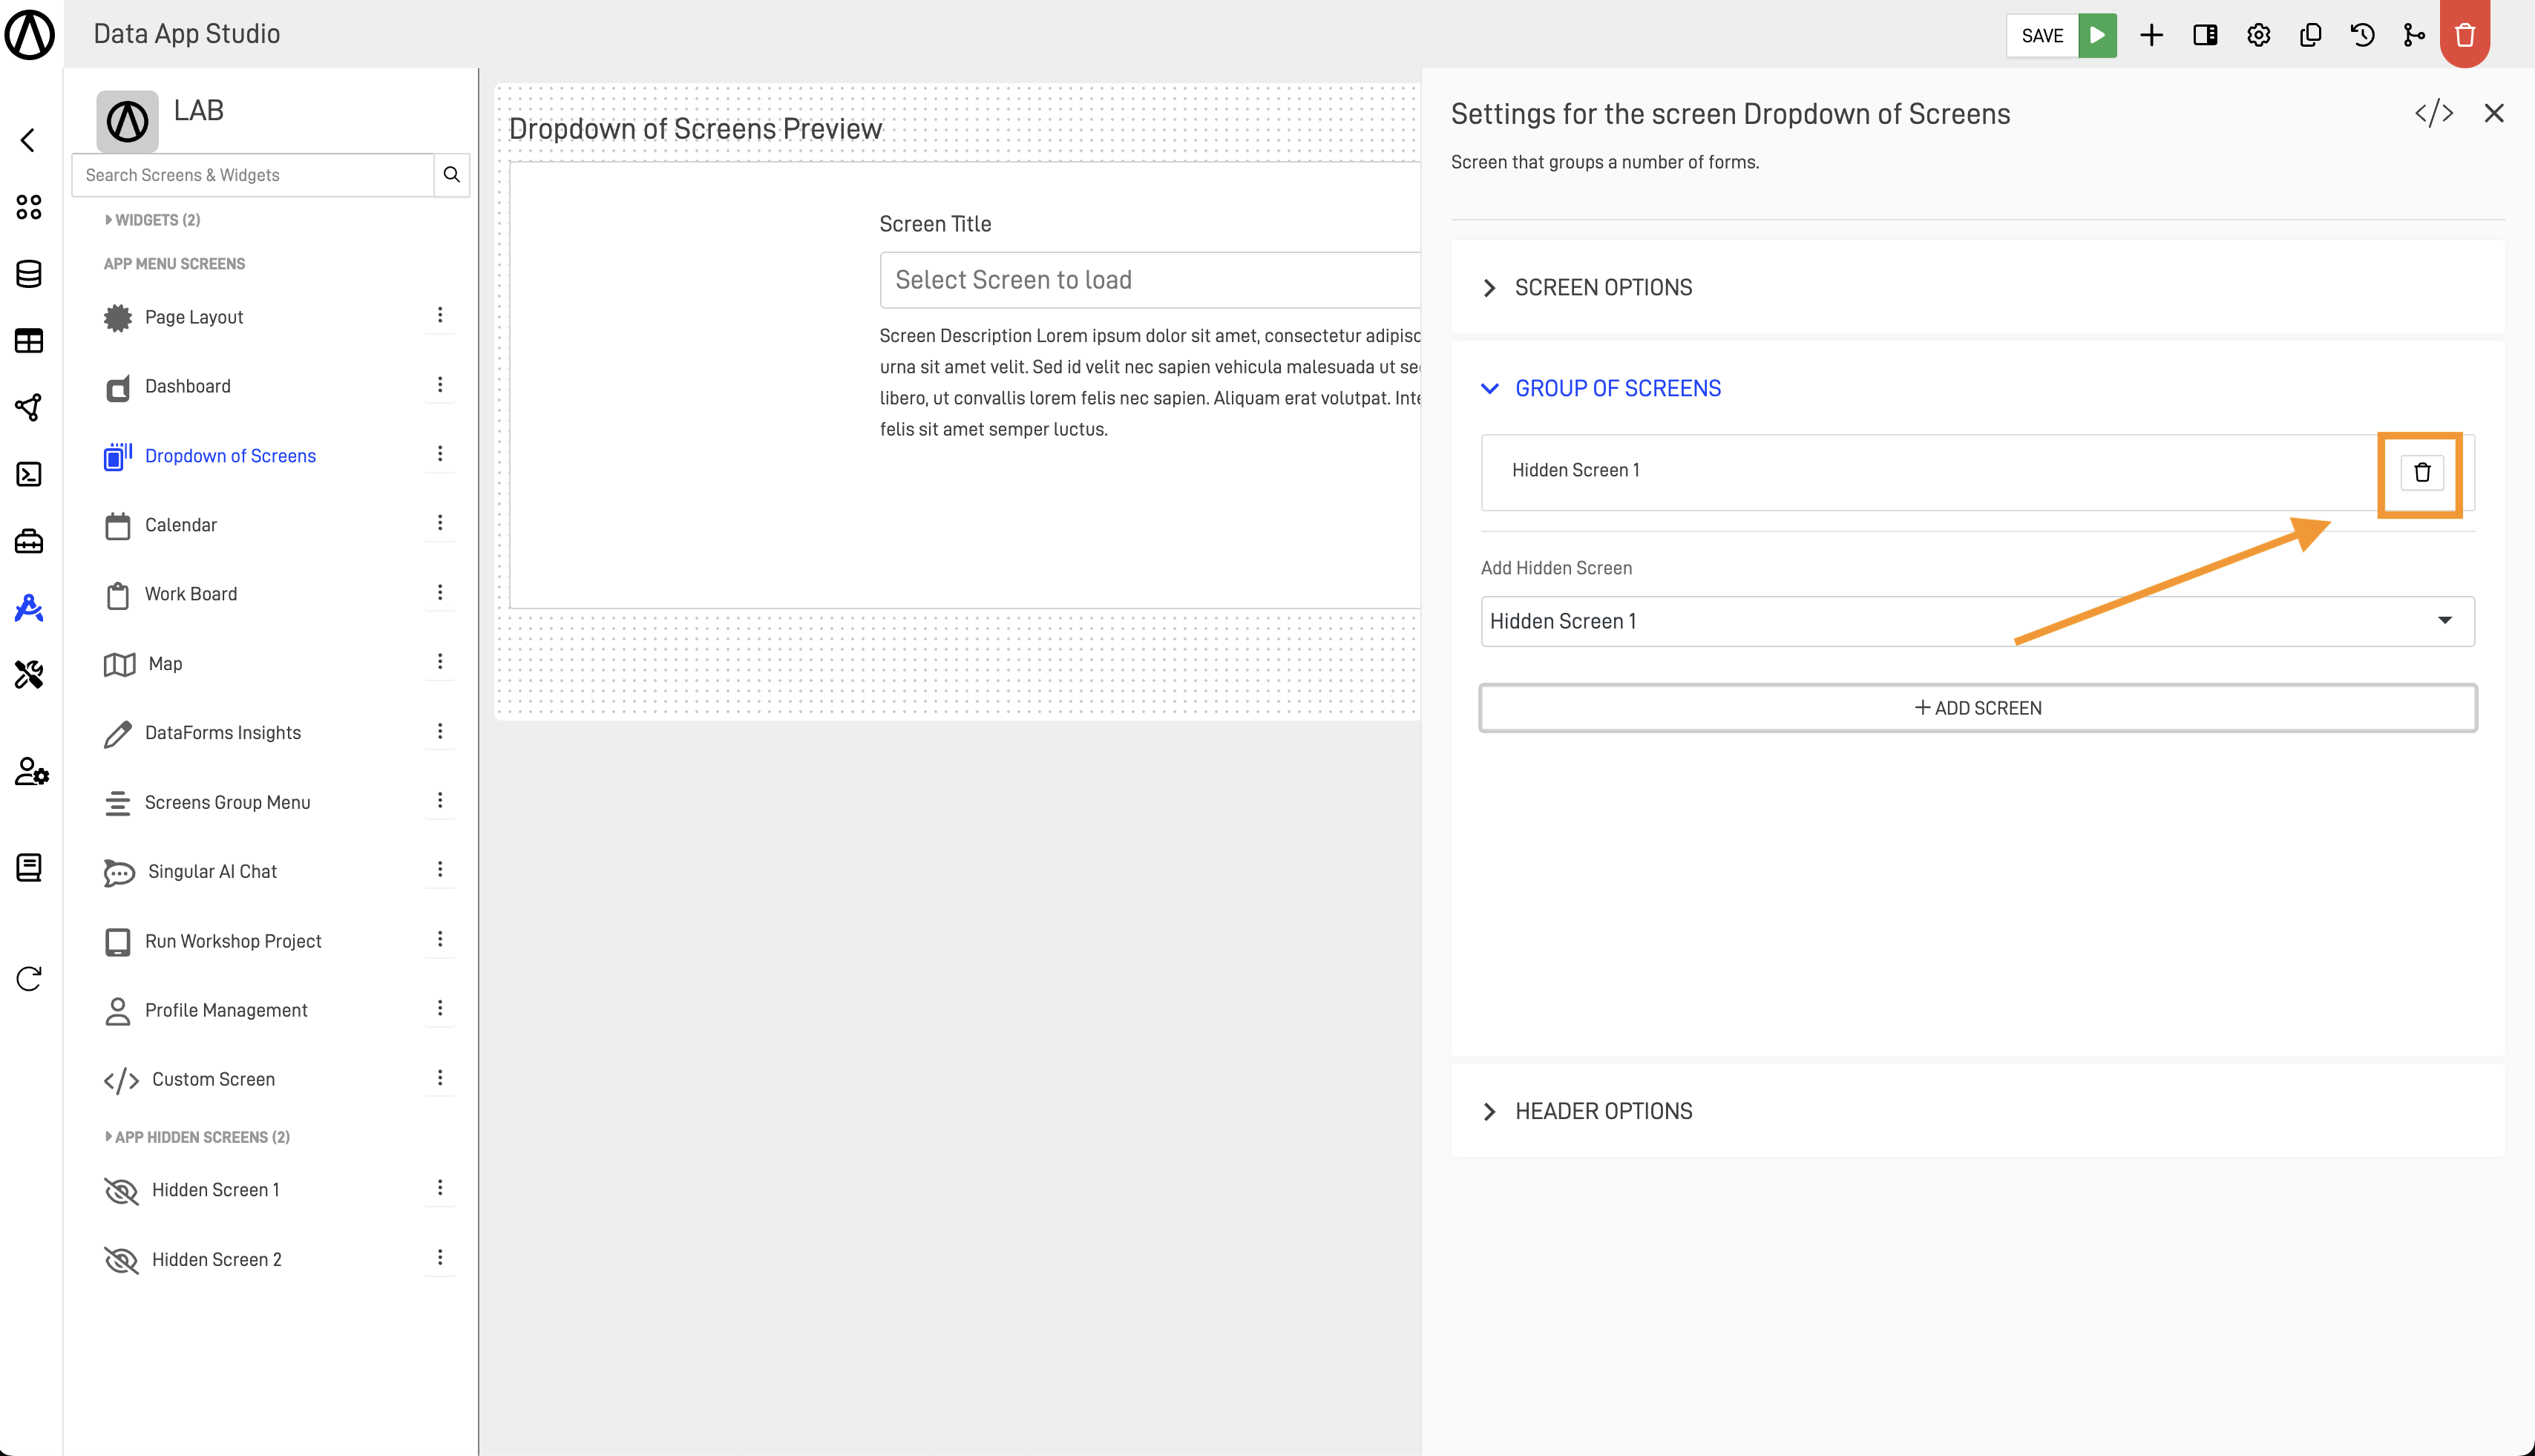Click the green Run play button
Screen dimensions: 2535x1456
[x=2097, y=35]
